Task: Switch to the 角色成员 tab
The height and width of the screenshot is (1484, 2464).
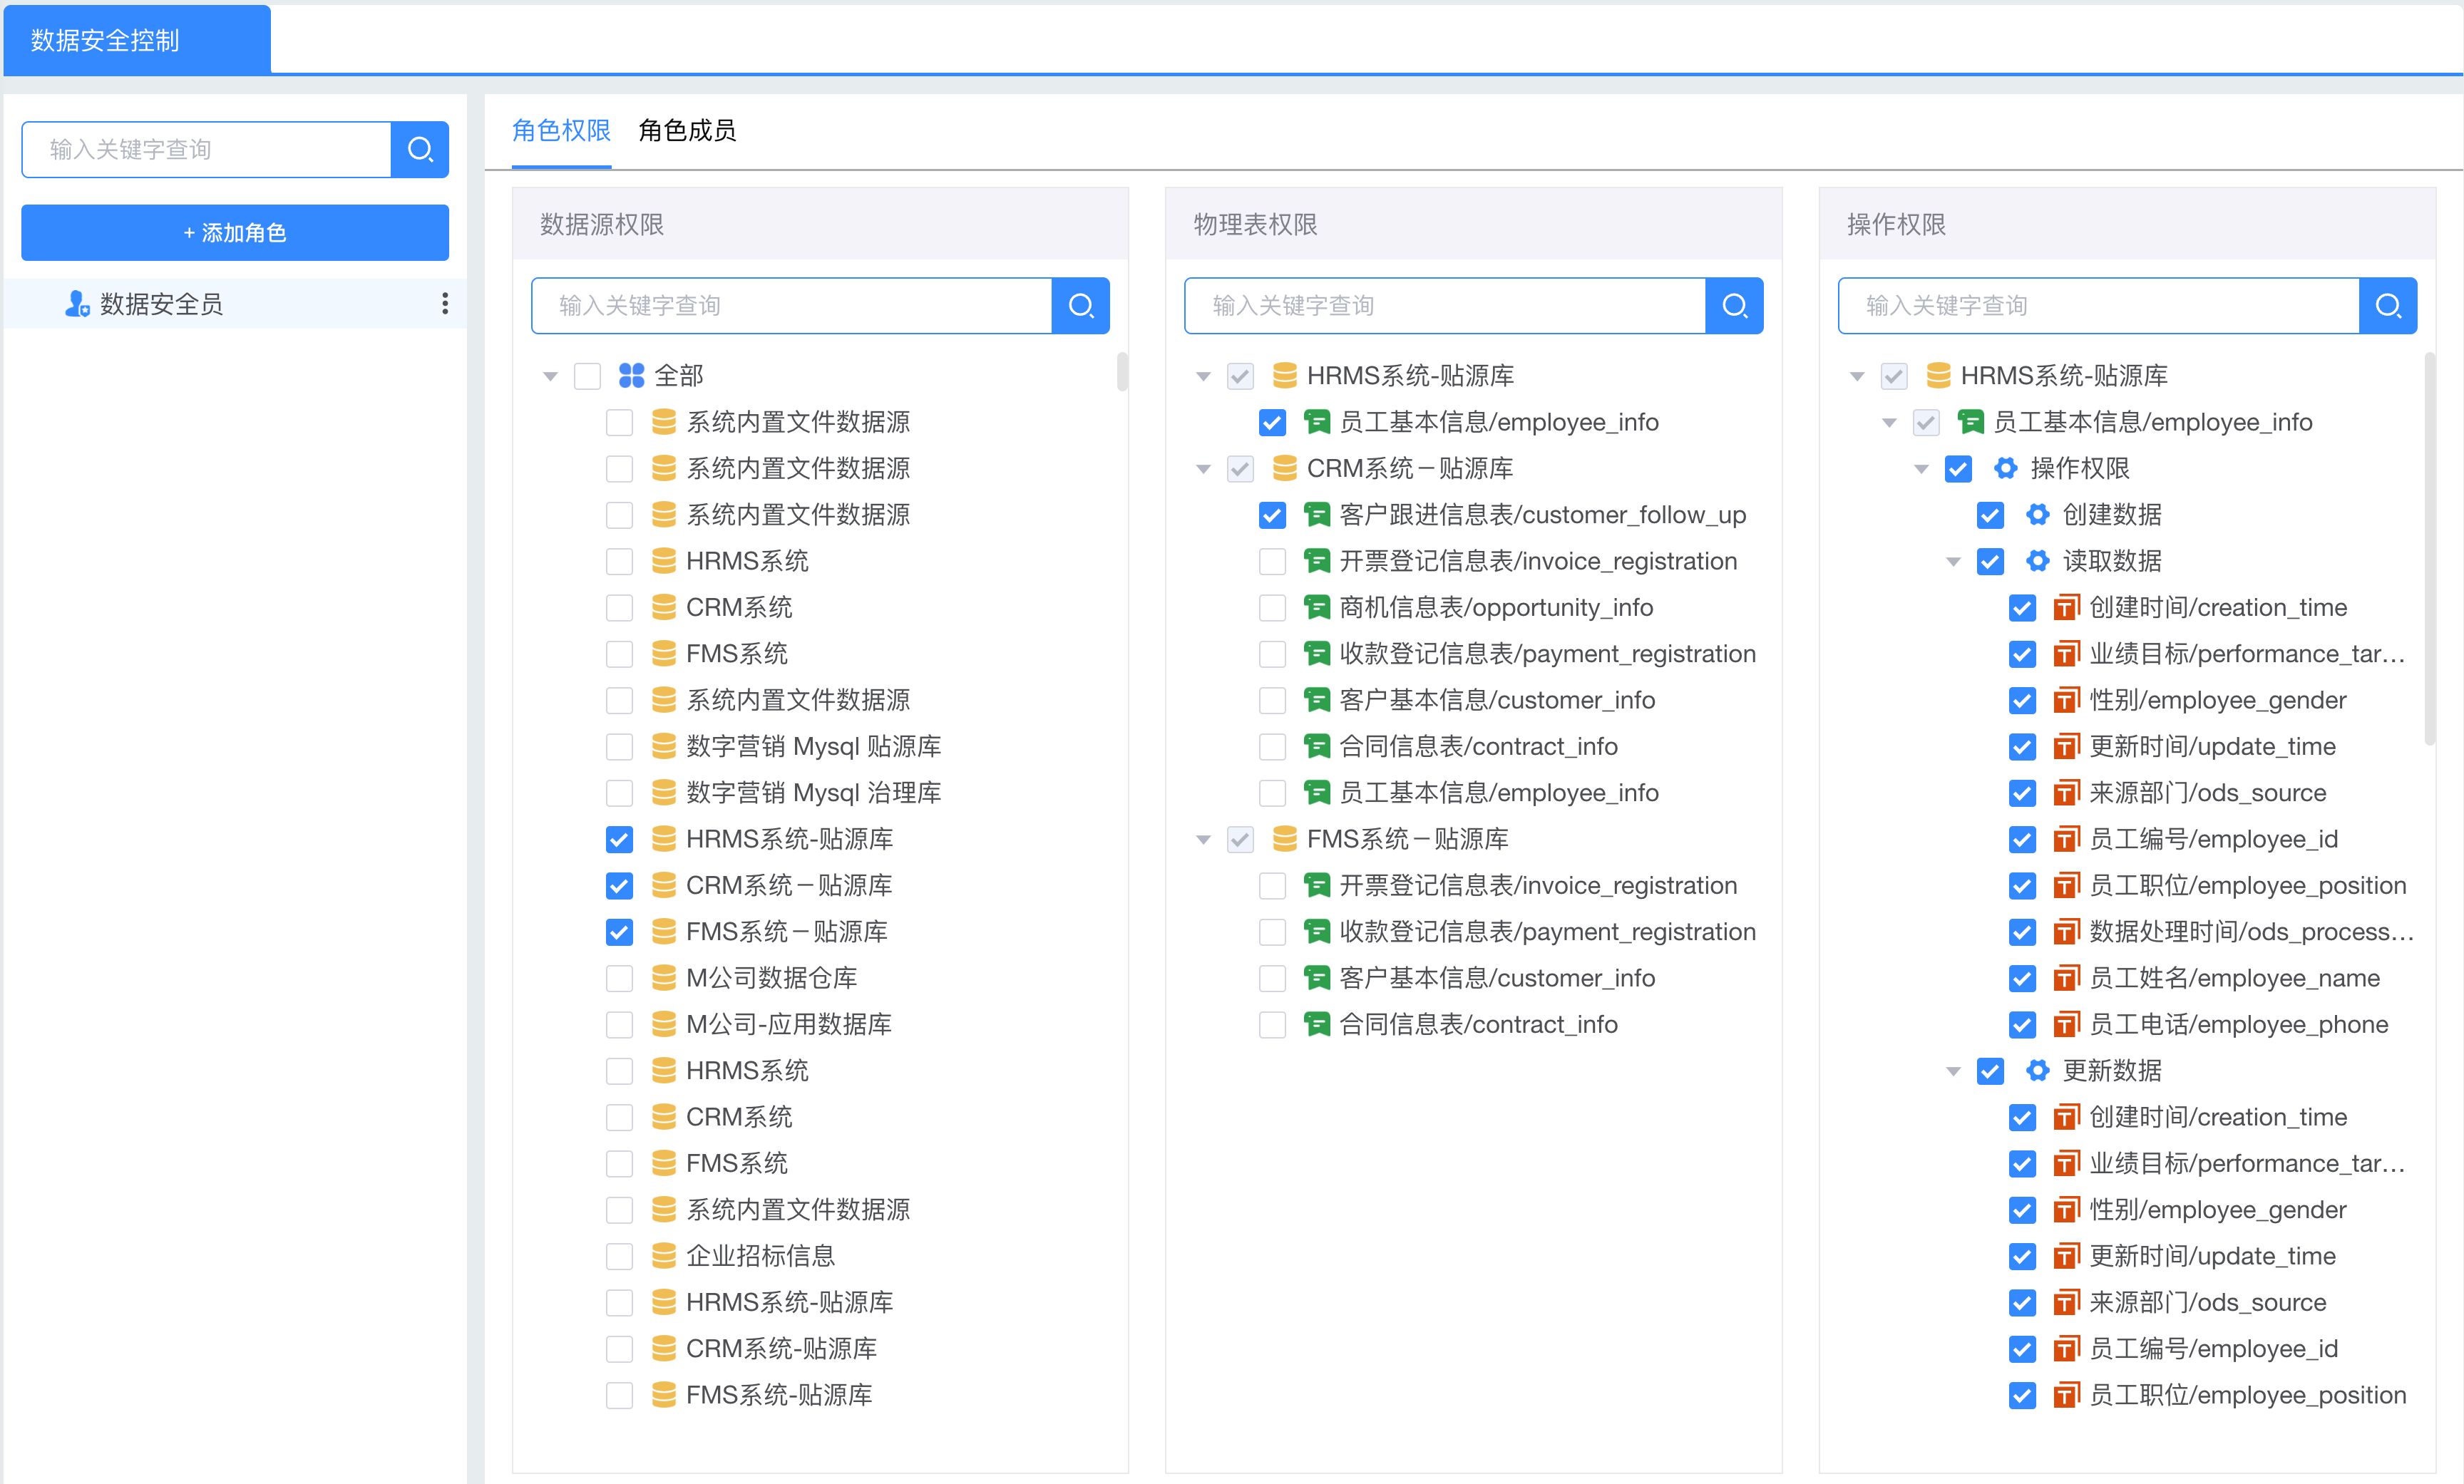Action: [687, 130]
